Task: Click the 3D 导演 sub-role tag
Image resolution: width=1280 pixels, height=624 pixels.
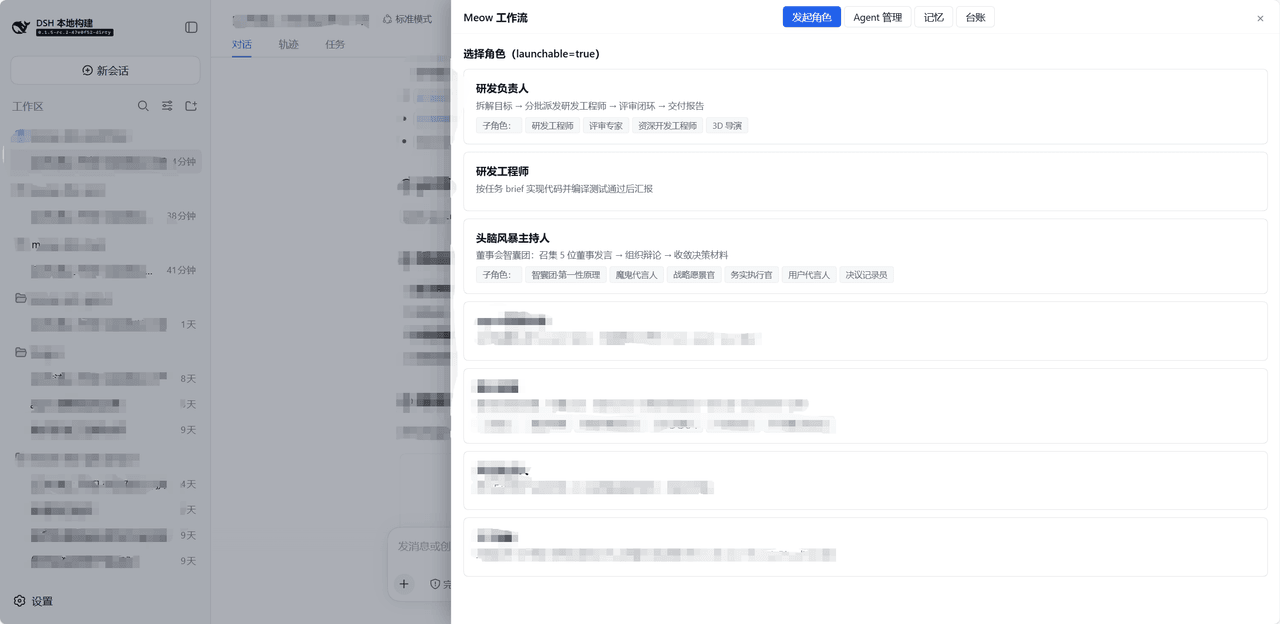Action: coord(727,126)
